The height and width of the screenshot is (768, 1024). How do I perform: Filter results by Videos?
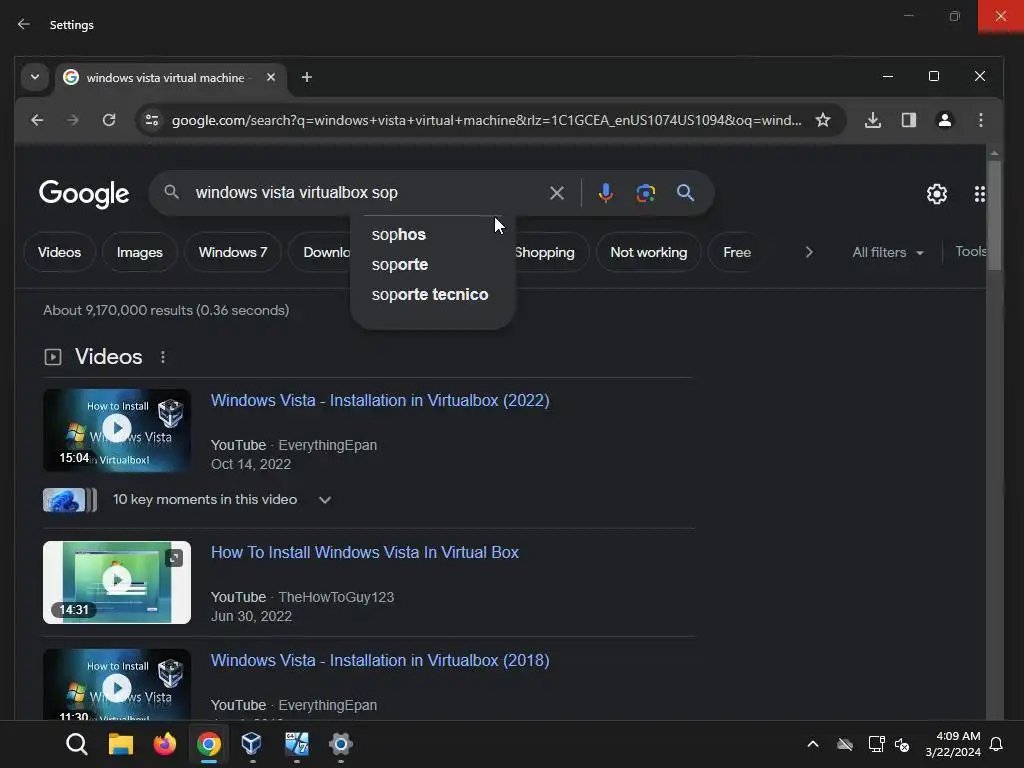[59, 252]
